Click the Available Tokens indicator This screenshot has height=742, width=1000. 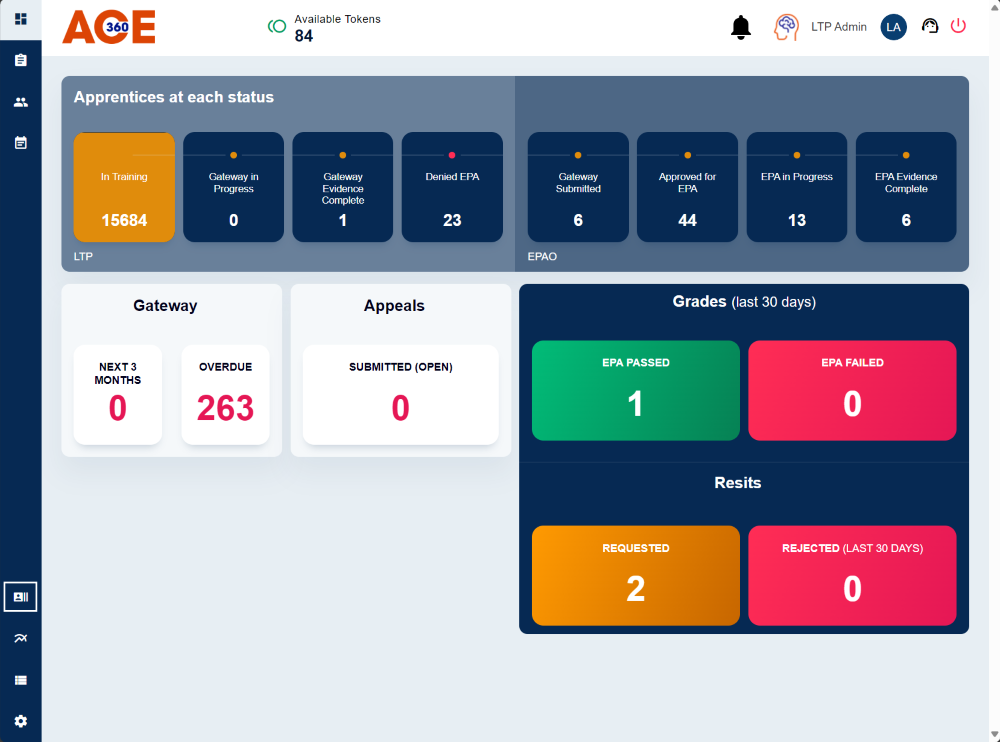(325, 27)
